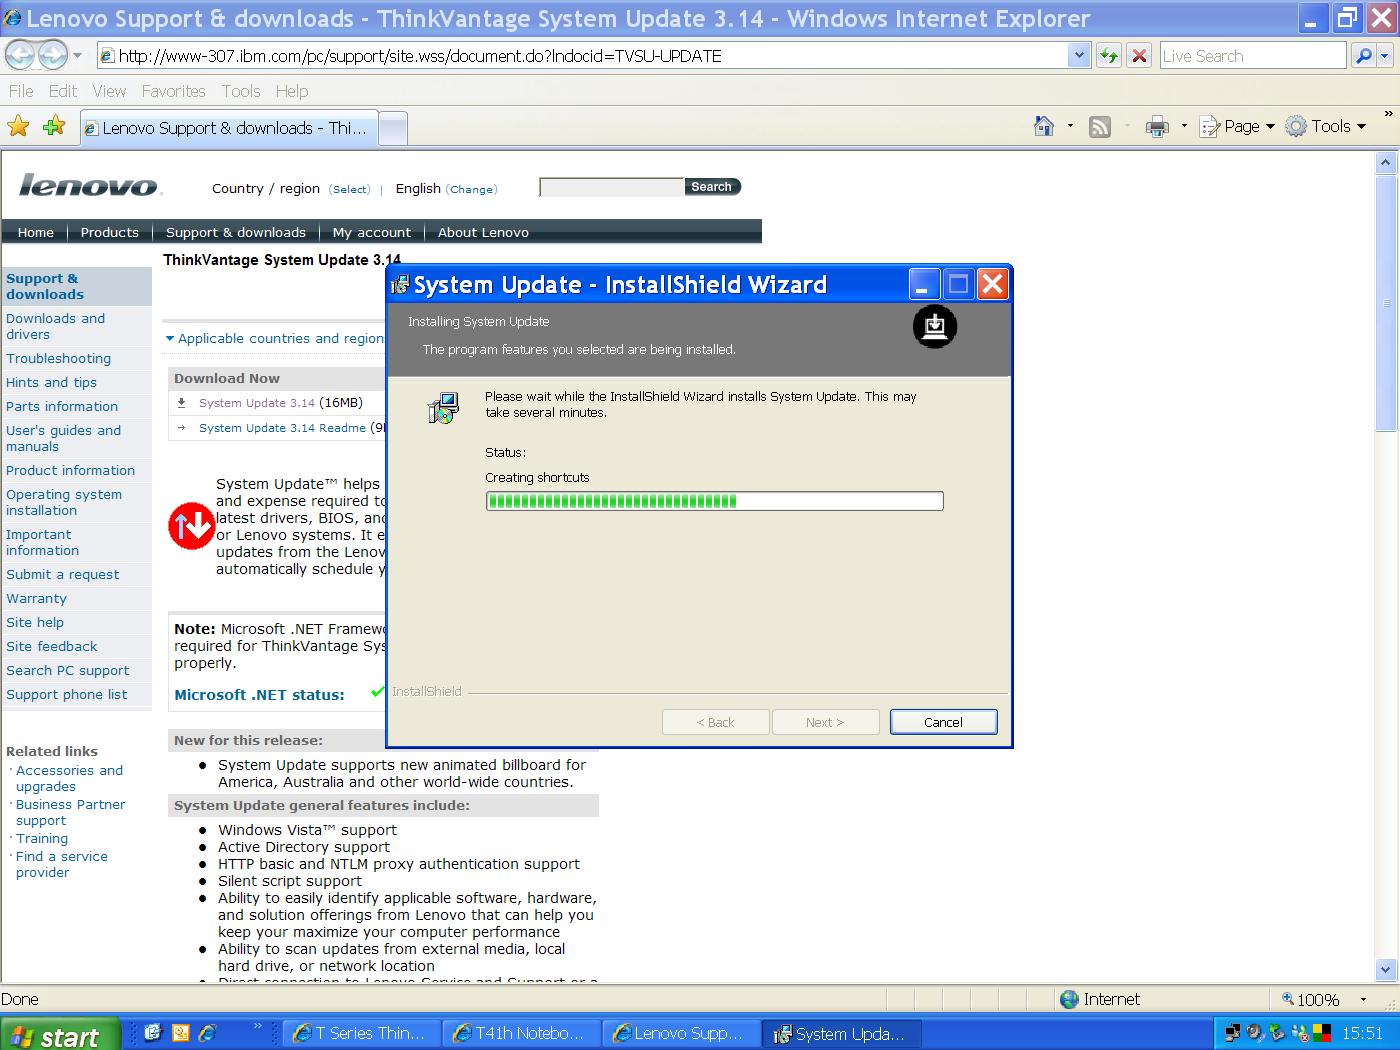Switch to the T Series Thin... taskbar window

(x=362, y=1034)
